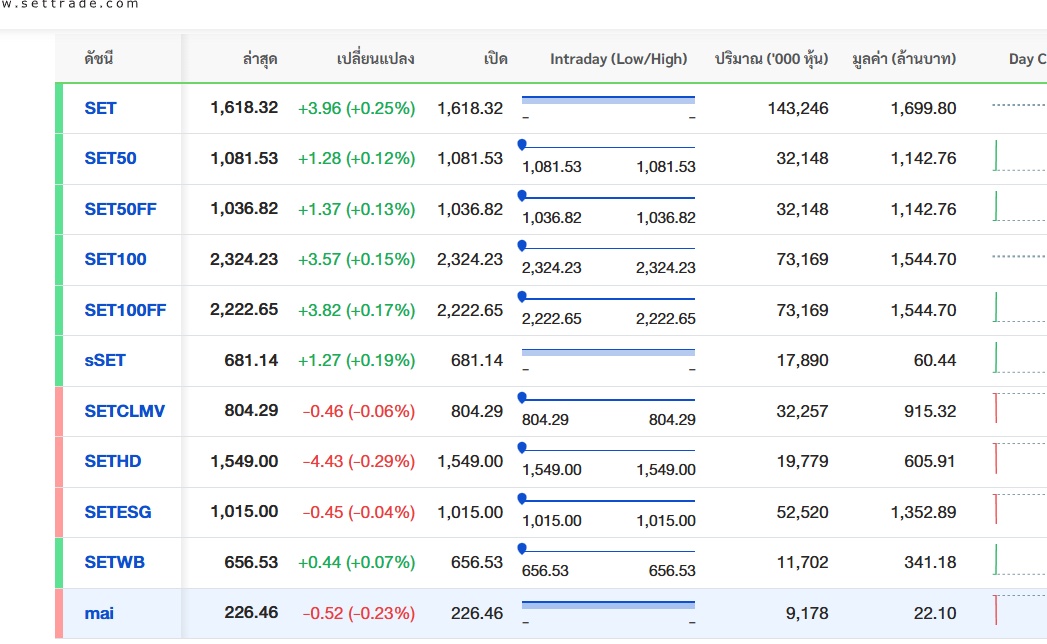The height and width of the screenshot is (644, 1047).
Task: Select volume 11,702 in SETWB row
Action: [803, 562]
